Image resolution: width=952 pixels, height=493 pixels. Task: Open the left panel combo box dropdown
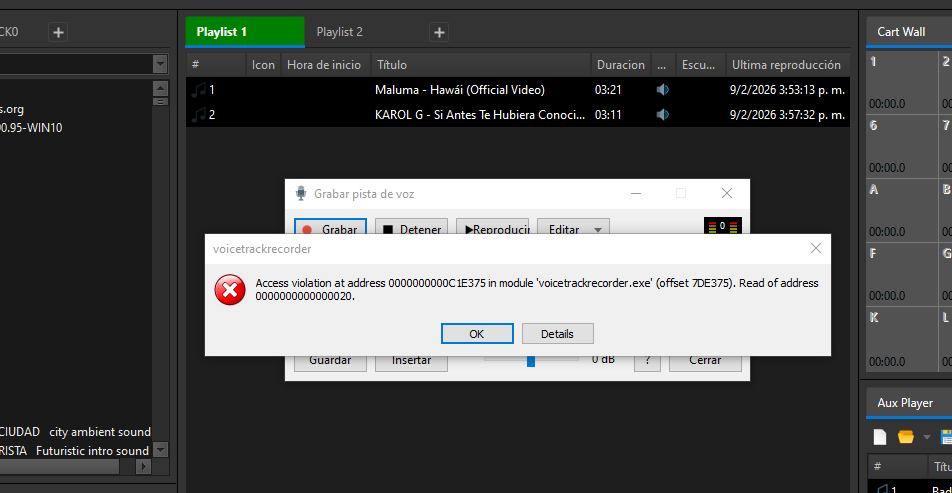[160, 64]
